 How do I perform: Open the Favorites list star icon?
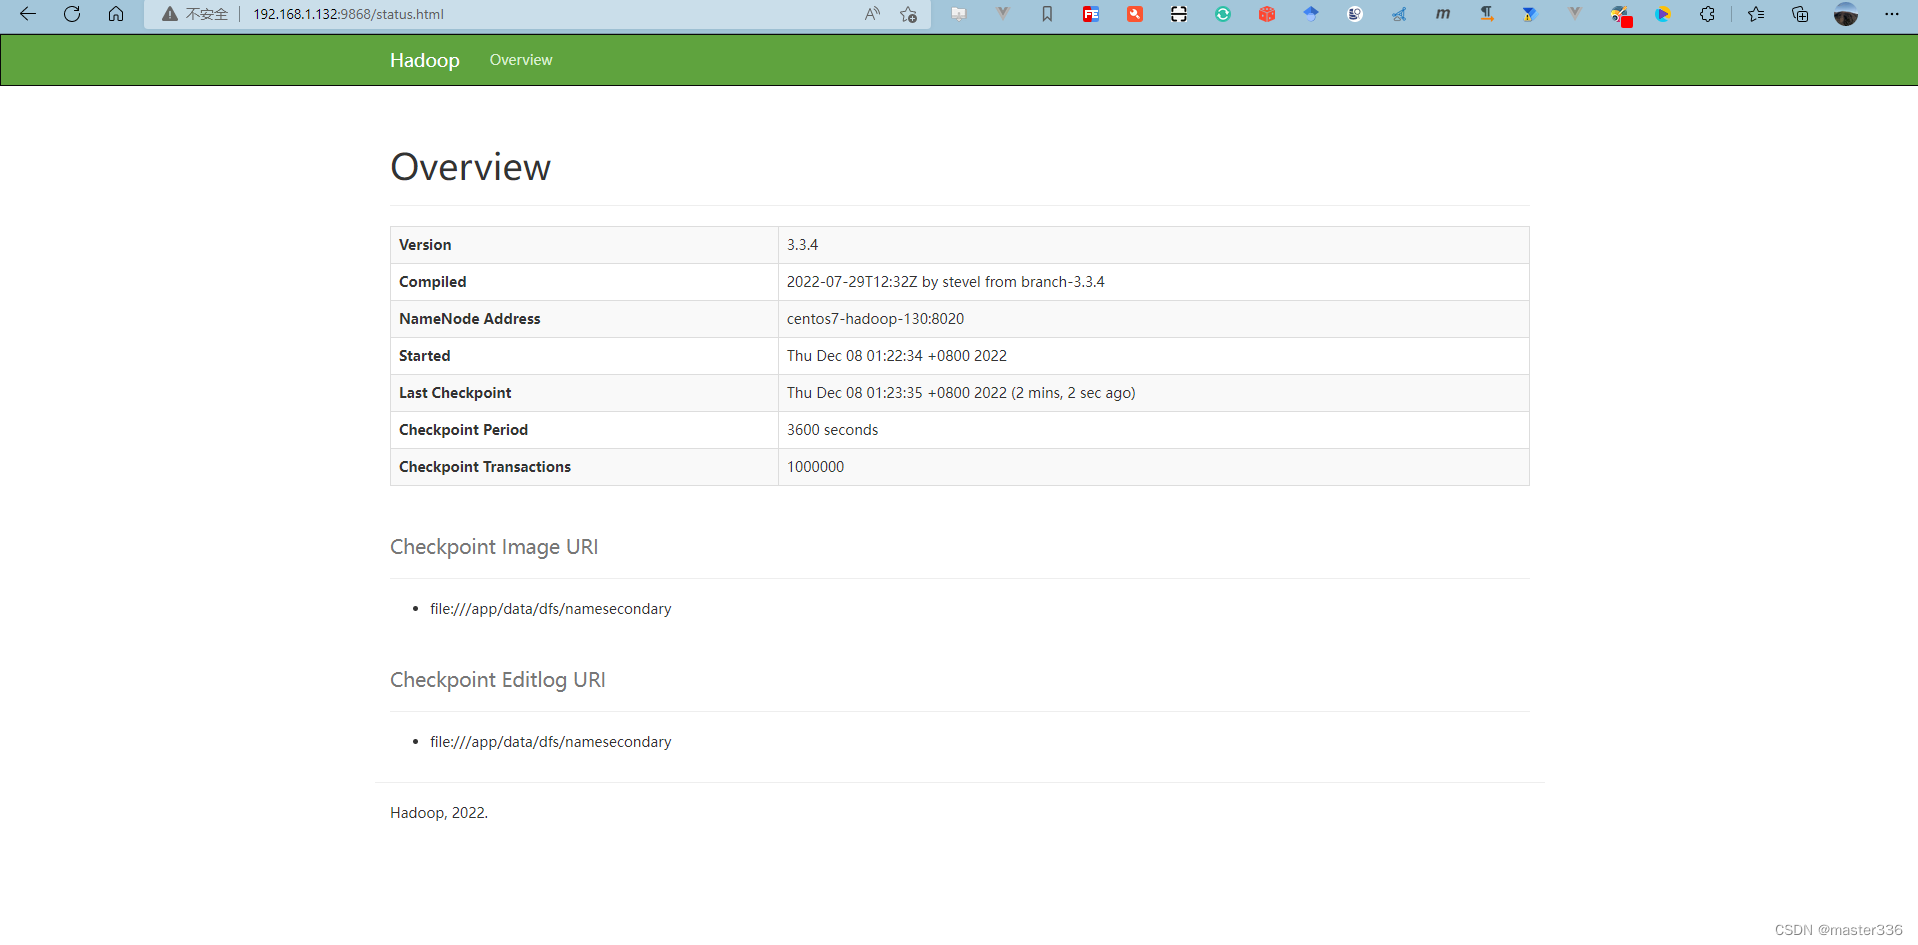click(1756, 14)
